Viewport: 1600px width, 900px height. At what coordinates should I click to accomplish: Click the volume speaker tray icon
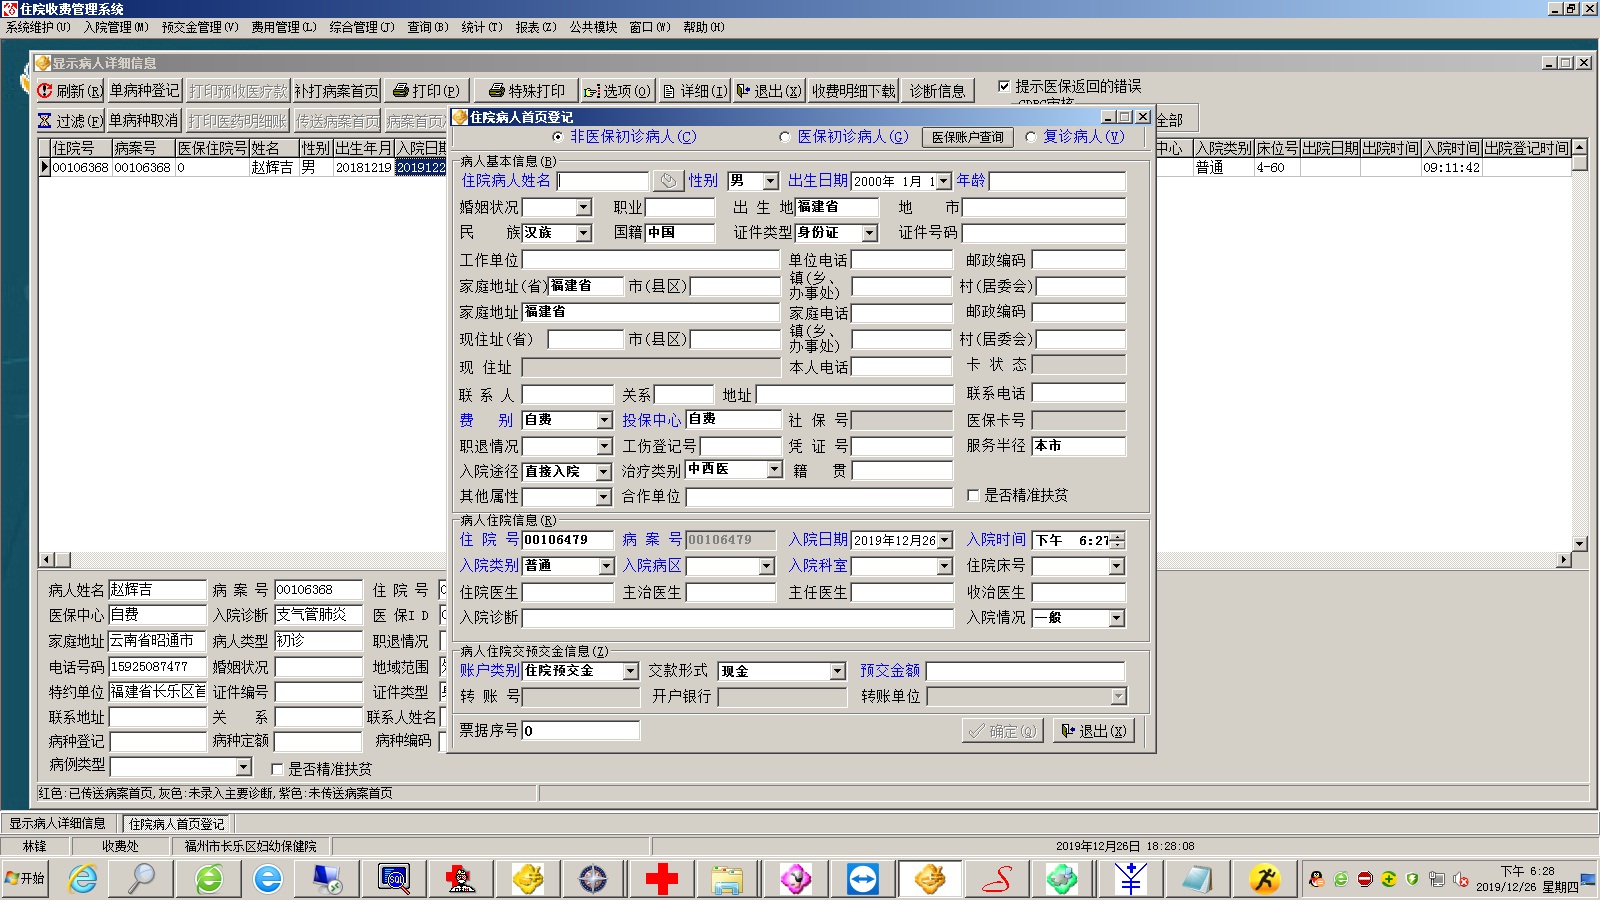(1461, 880)
